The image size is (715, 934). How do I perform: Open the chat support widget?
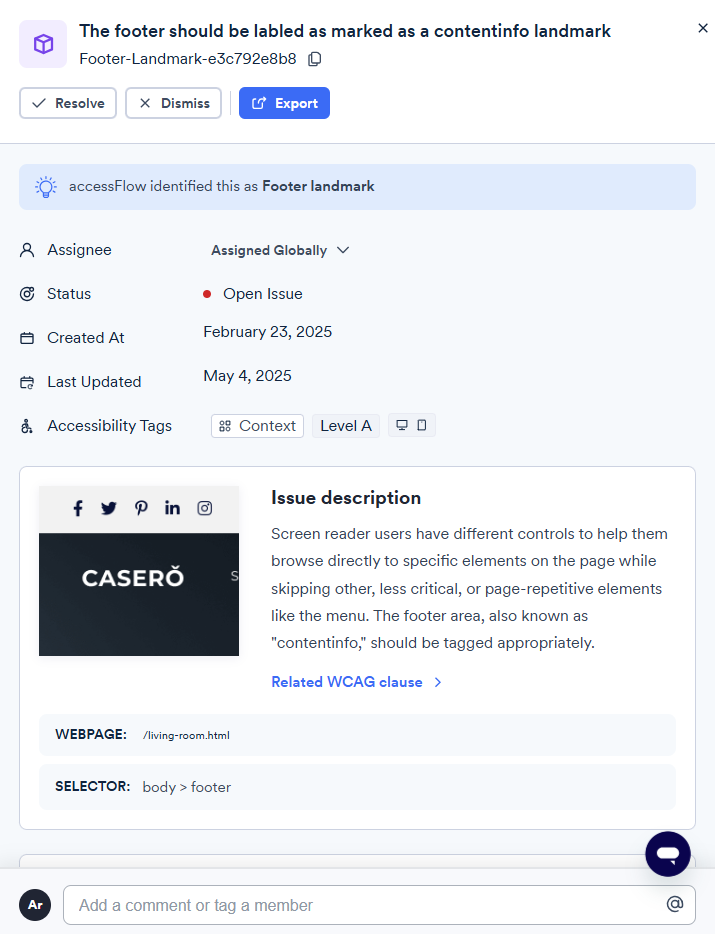(x=668, y=854)
